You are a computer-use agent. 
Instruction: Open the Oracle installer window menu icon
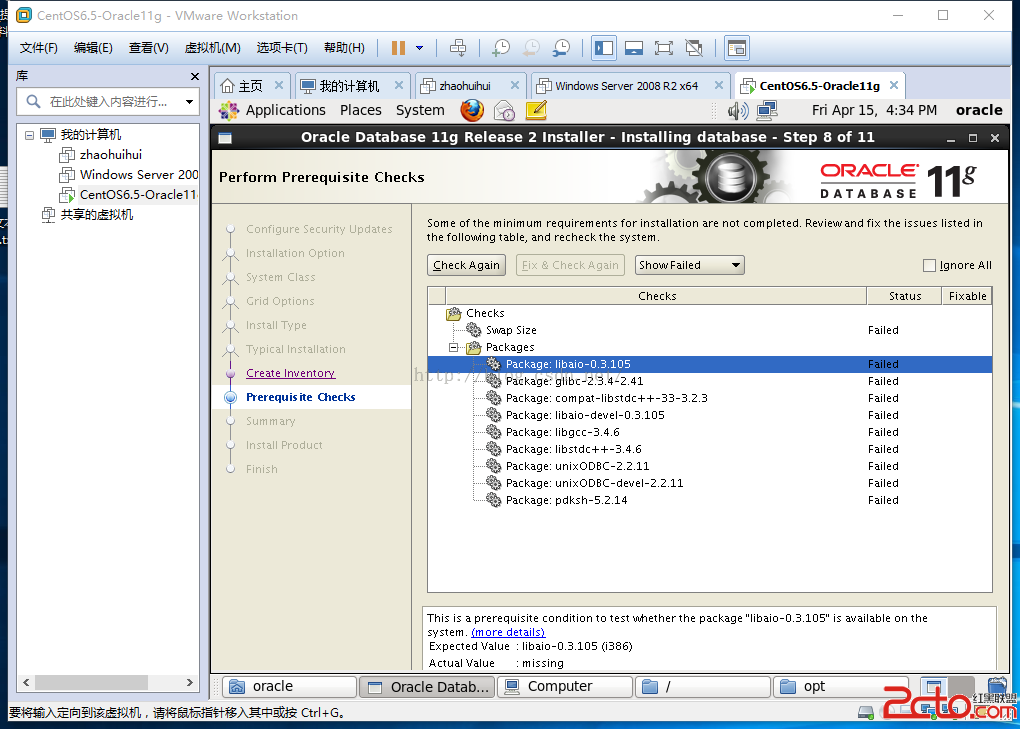pos(226,138)
